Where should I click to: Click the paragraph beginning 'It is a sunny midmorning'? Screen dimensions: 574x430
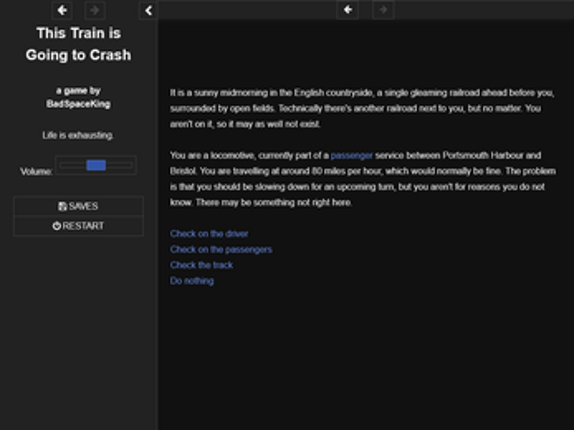coord(362,108)
